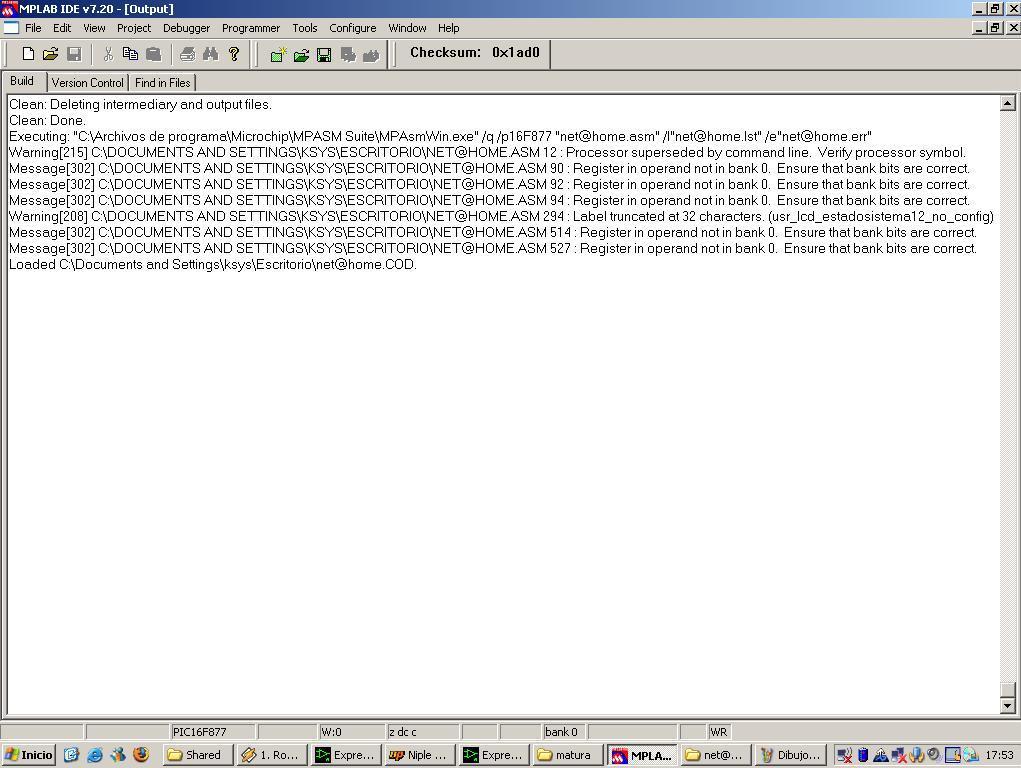Click the Build Options icon
The width and height of the screenshot is (1021, 768).
pos(348,55)
